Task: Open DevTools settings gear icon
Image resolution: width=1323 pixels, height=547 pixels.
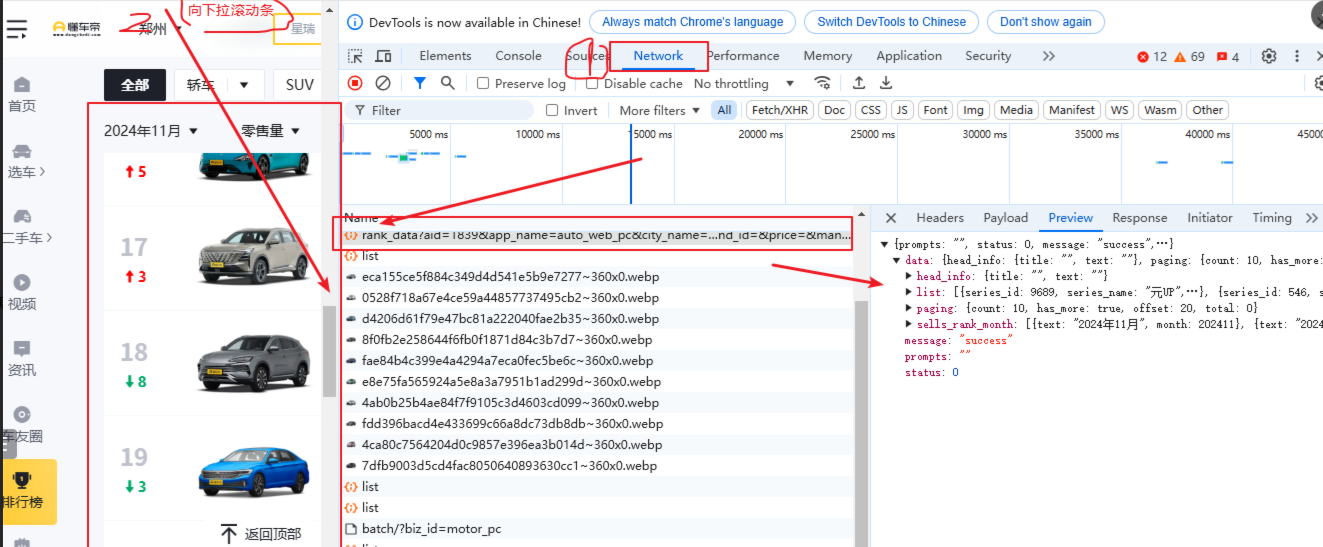Action: click(x=1269, y=56)
